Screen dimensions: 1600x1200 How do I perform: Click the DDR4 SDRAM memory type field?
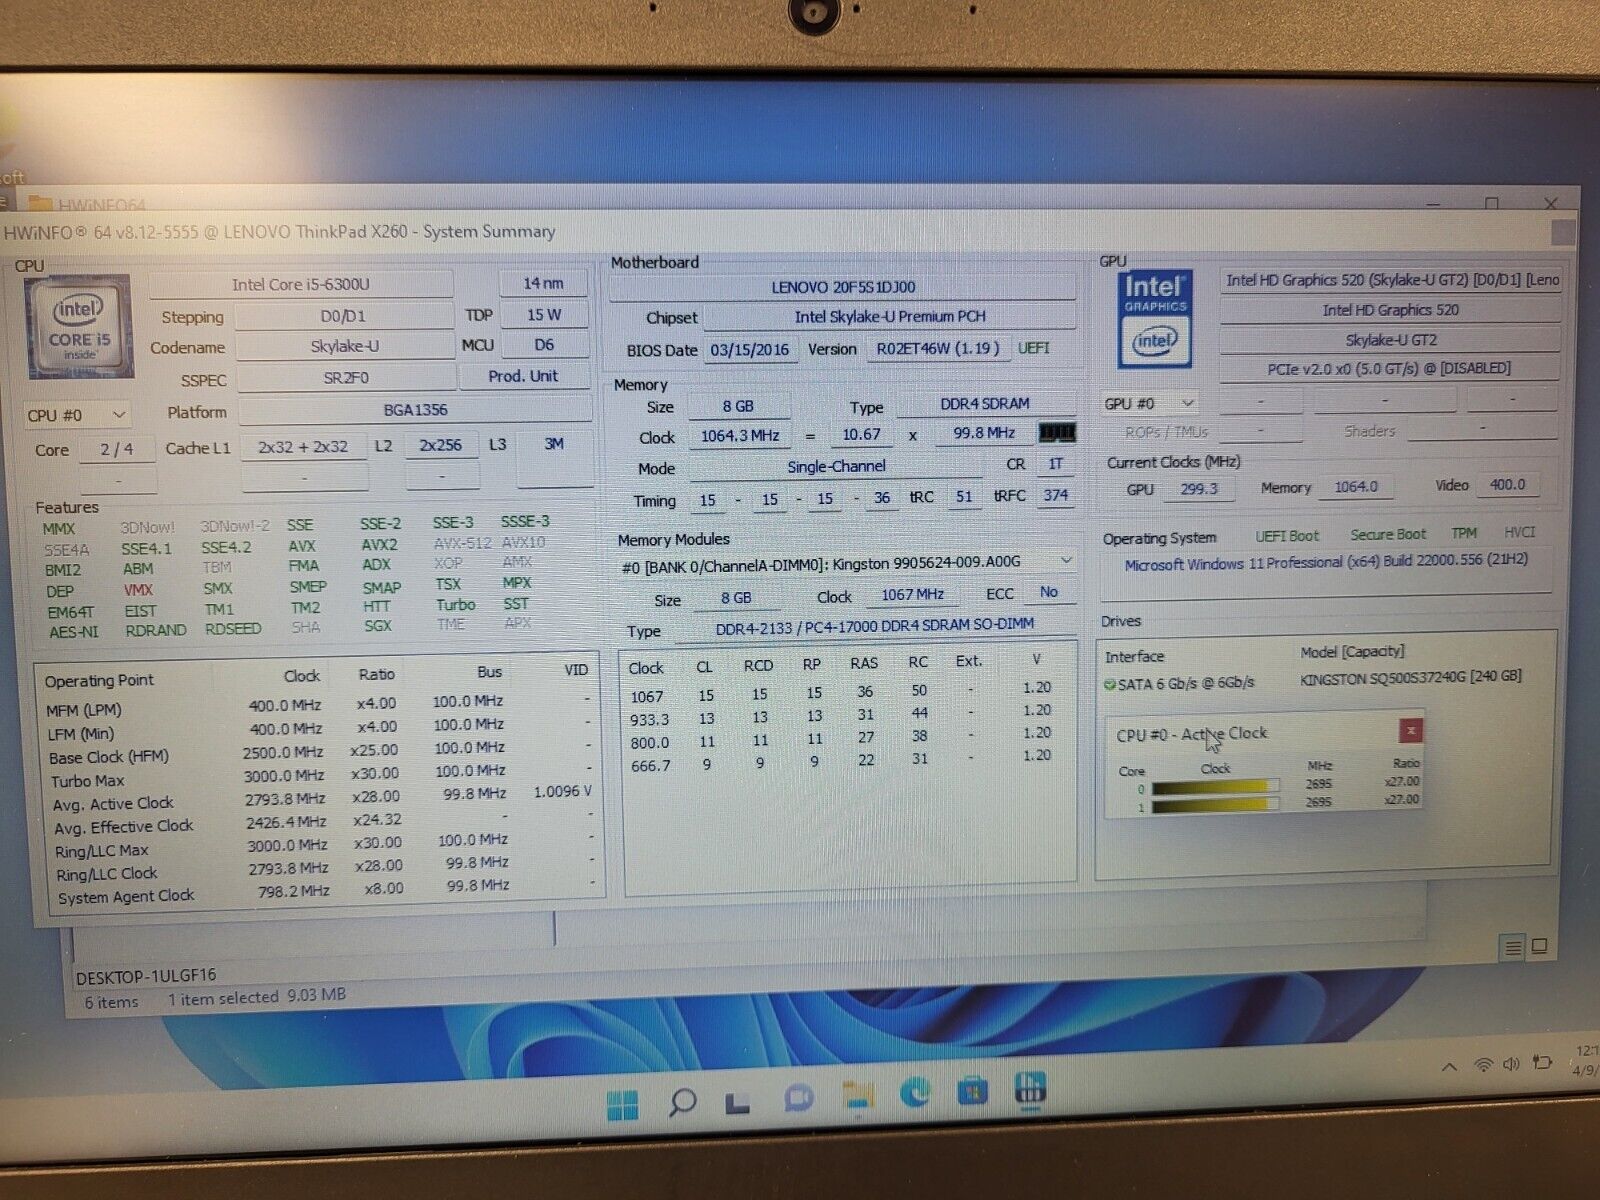(985, 404)
